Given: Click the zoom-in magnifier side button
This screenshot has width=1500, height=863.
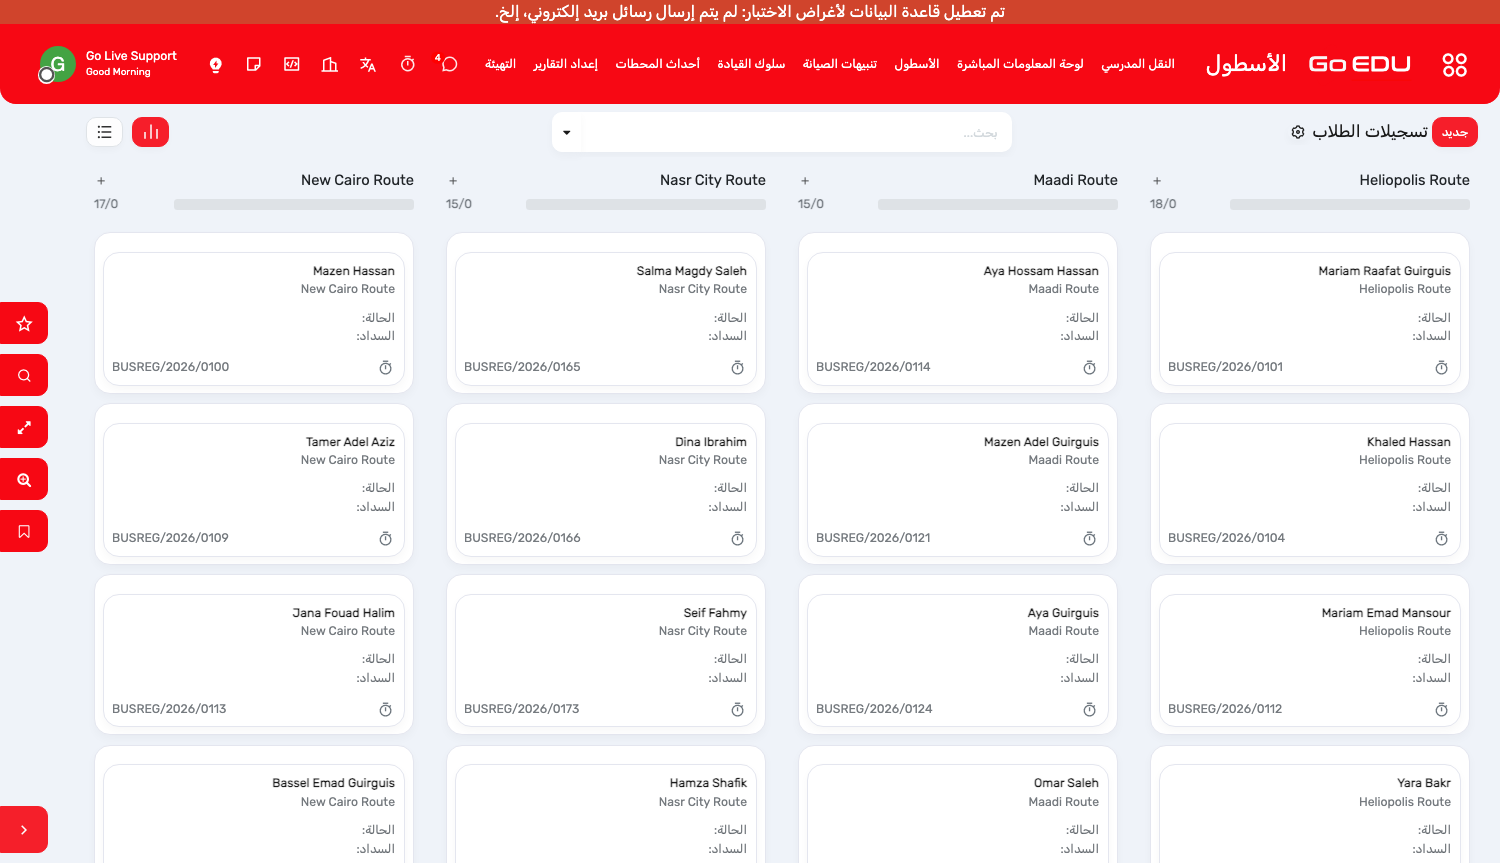Looking at the screenshot, I should [x=24, y=480].
